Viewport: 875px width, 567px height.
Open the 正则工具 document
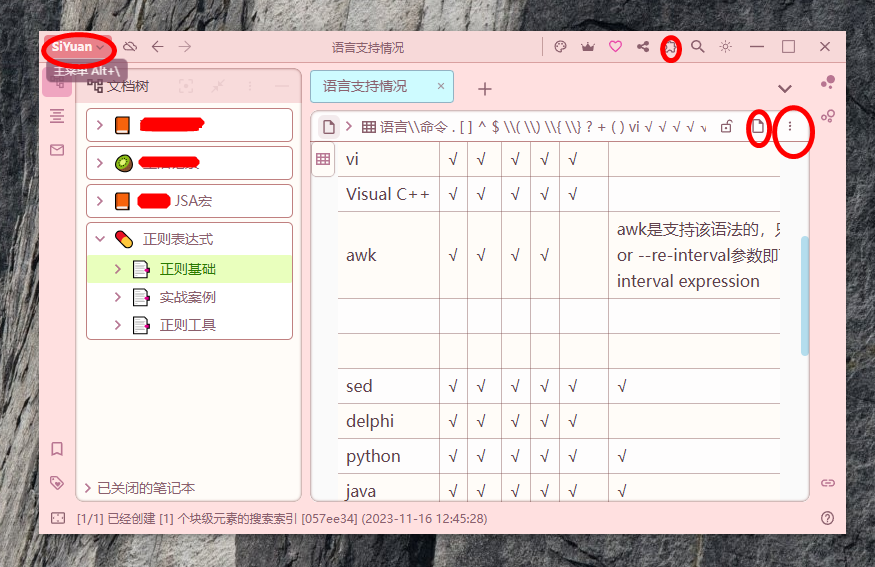[190, 325]
